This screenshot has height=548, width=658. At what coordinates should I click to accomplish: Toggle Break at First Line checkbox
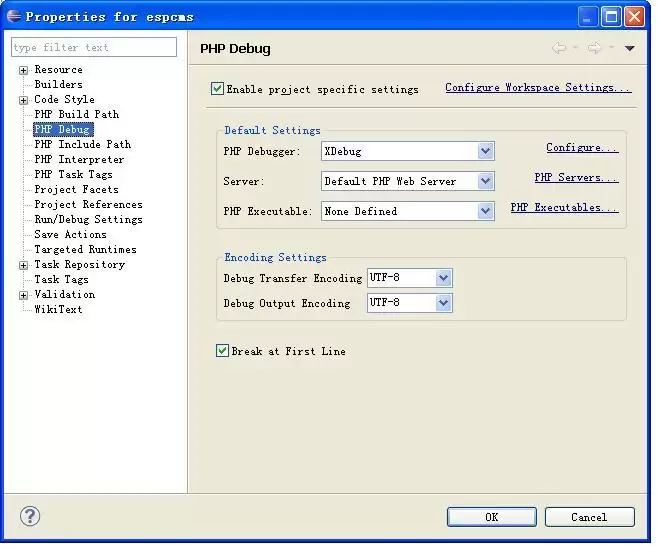[222, 351]
